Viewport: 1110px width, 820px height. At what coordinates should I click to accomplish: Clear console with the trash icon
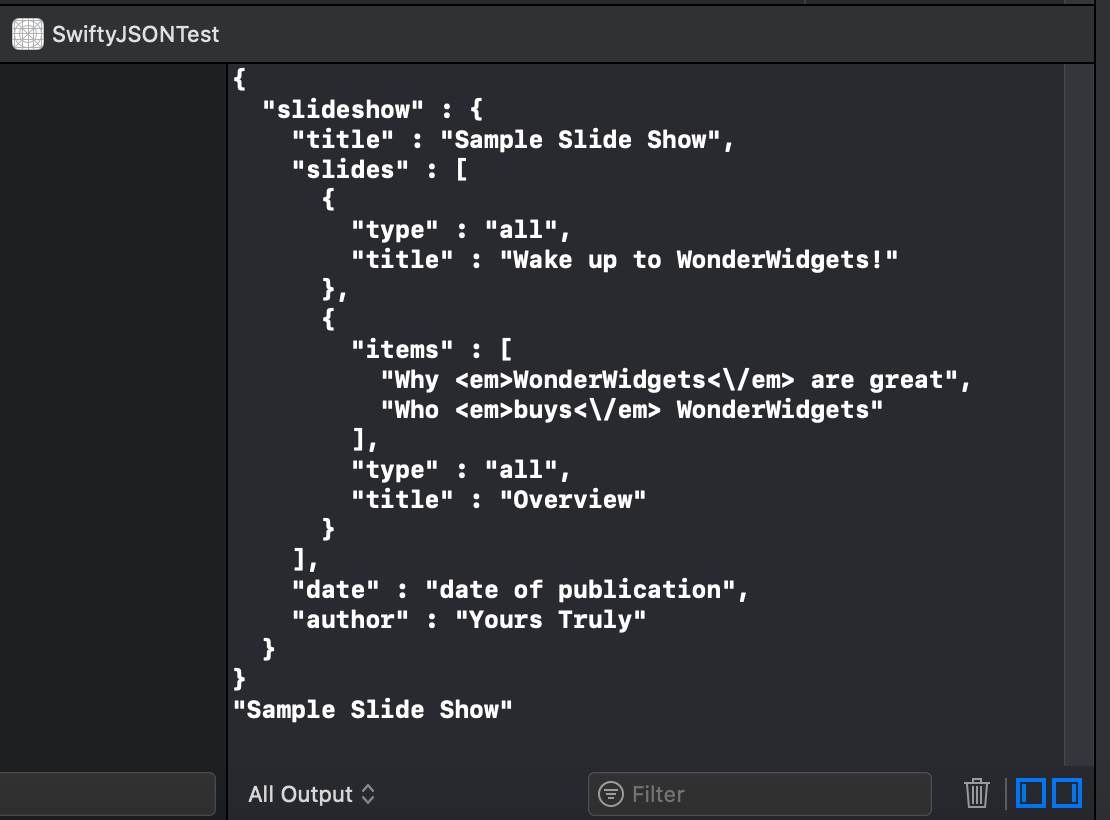tap(977, 793)
